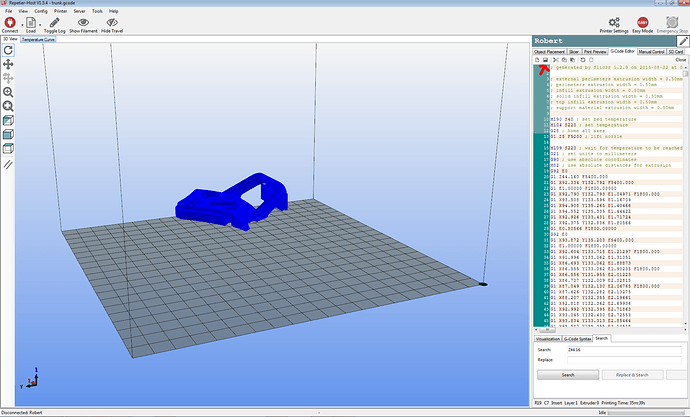
Task: Open Printer Settings gears icon
Action: [614, 22]
